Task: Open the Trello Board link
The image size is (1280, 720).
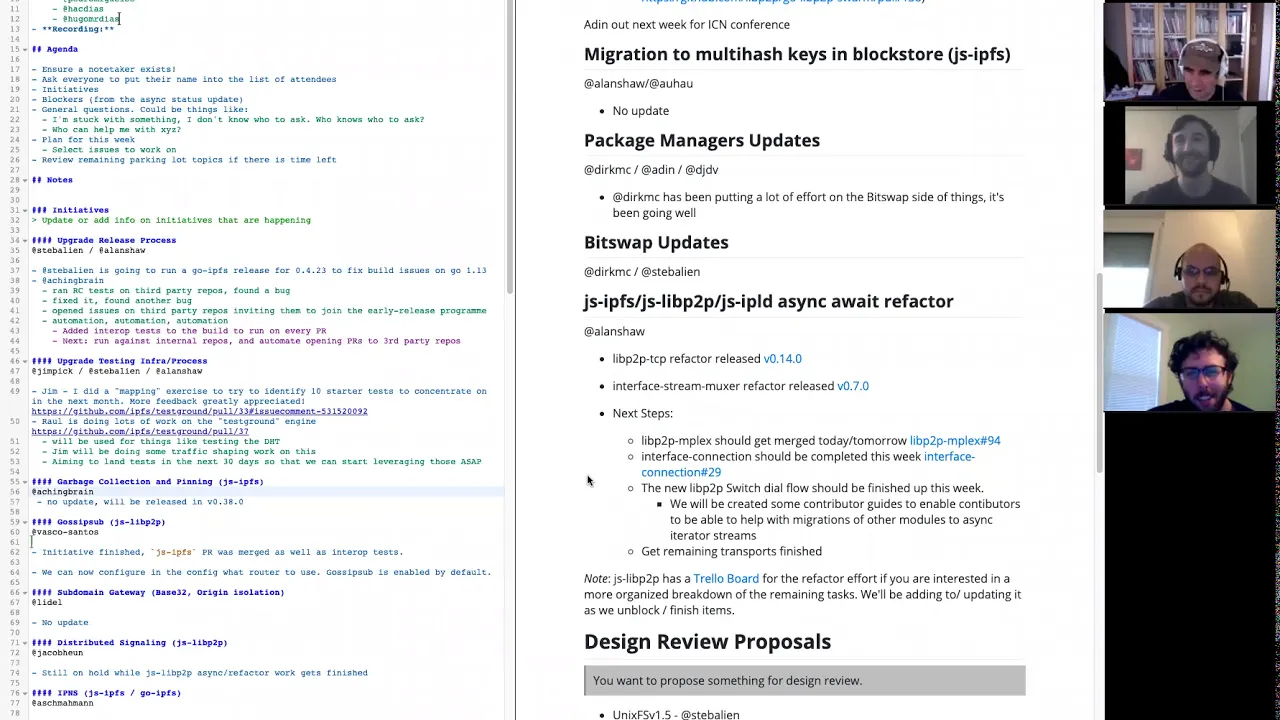Action: tap(726, 579)
